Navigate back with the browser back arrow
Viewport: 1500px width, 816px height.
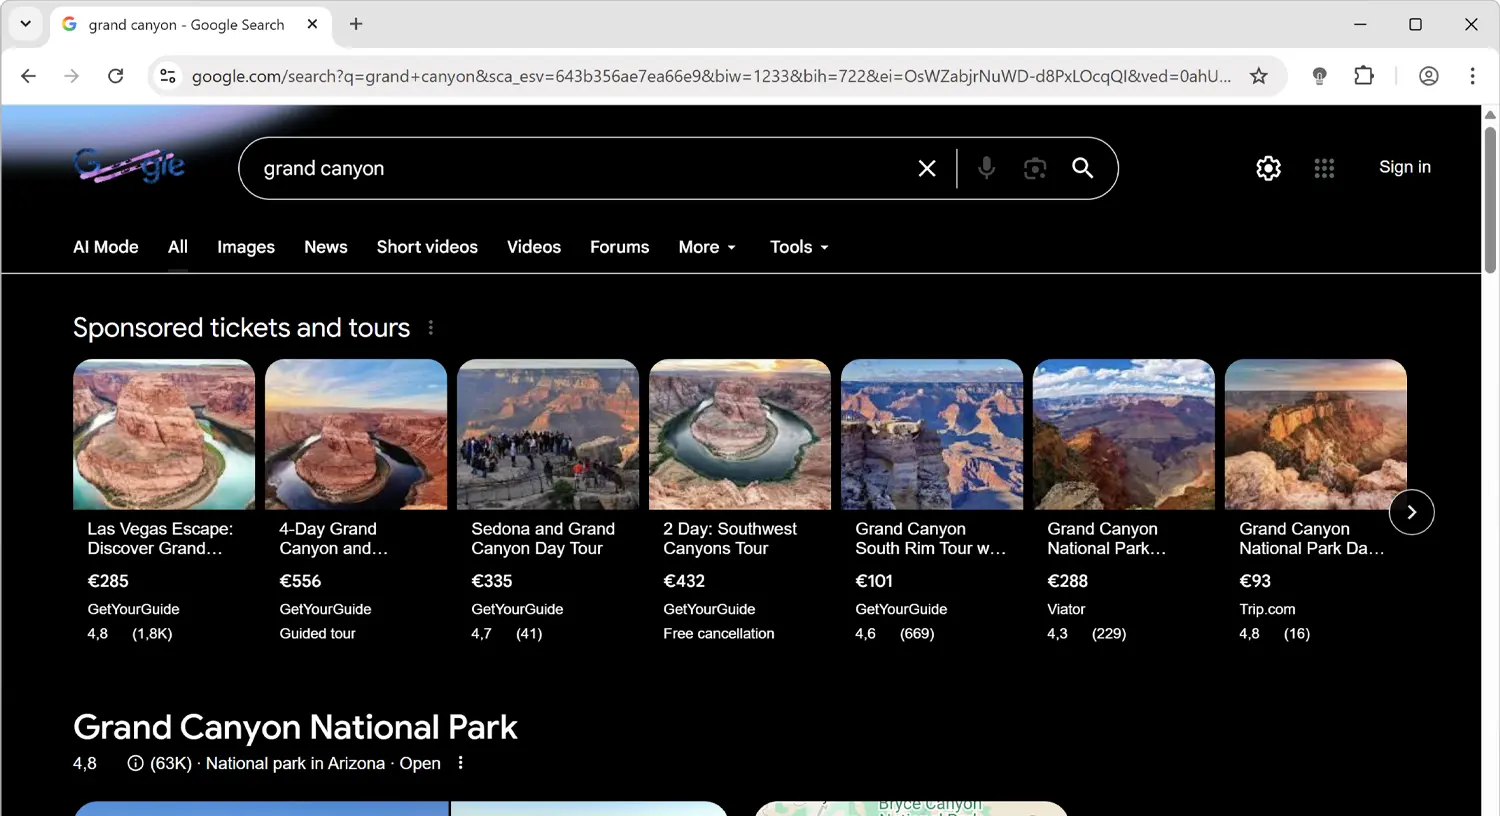(27, 75)
